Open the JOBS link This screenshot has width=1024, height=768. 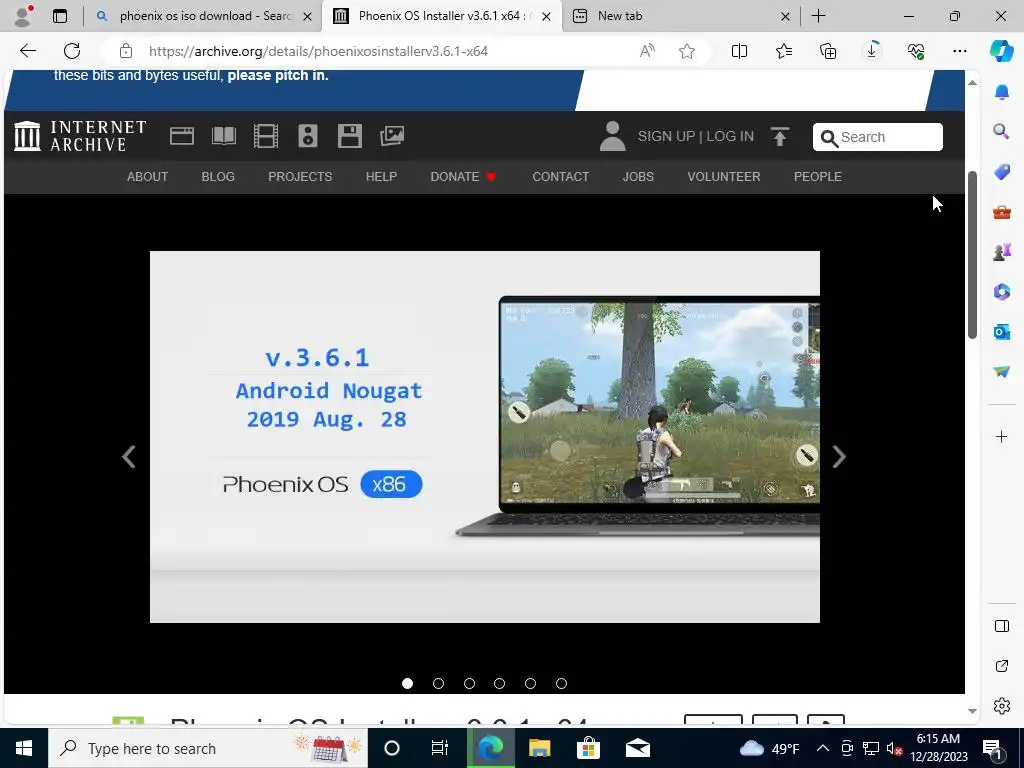(x=637, y=177)
